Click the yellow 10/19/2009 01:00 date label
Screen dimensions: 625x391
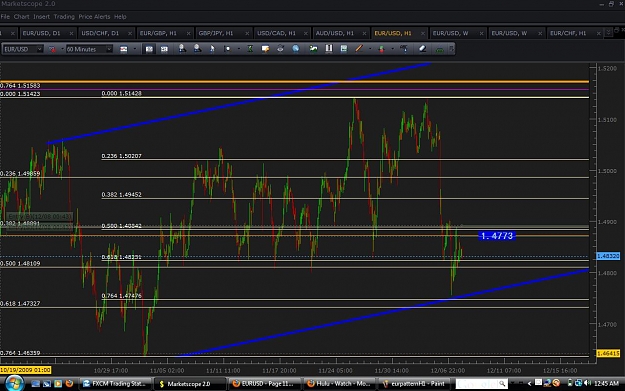(26, 370)
